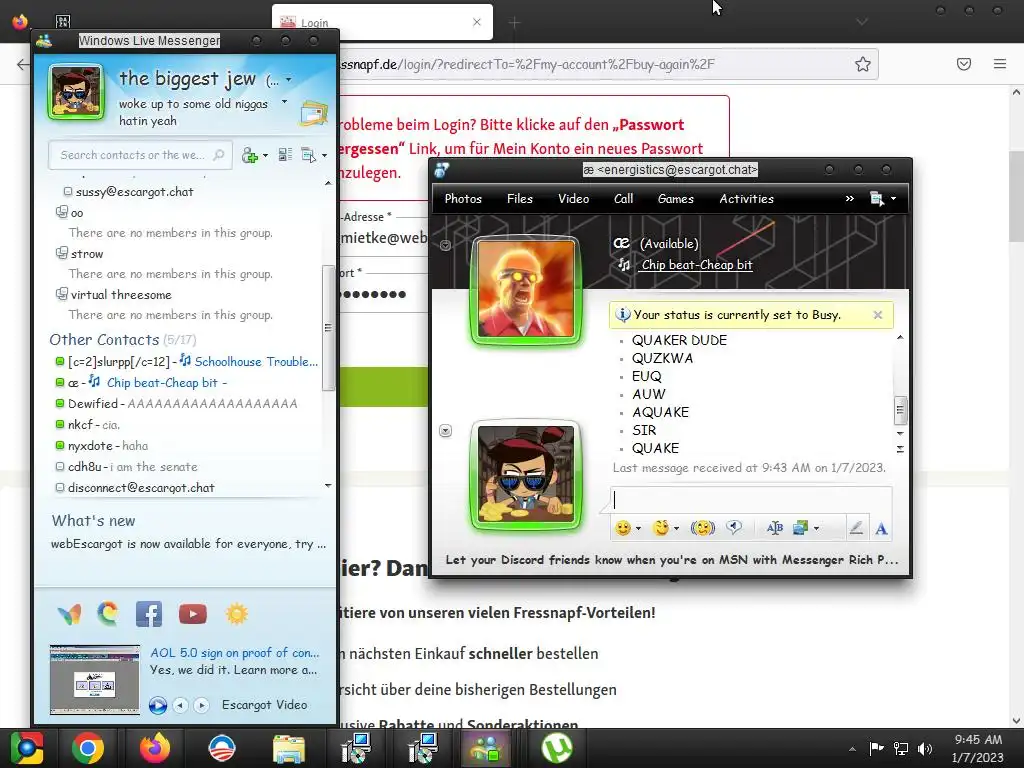Image resolution: width=1024 pixels, height=768 pixels.
Task: Open 'AOL 5.0 sign on proof' link
Action: pyautogui.click(x=234, y=652)
